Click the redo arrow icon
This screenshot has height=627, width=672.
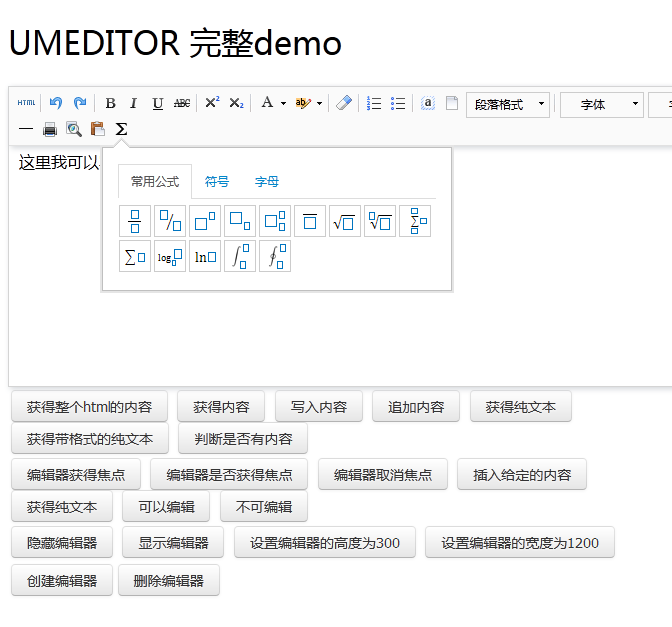(80, 103)
